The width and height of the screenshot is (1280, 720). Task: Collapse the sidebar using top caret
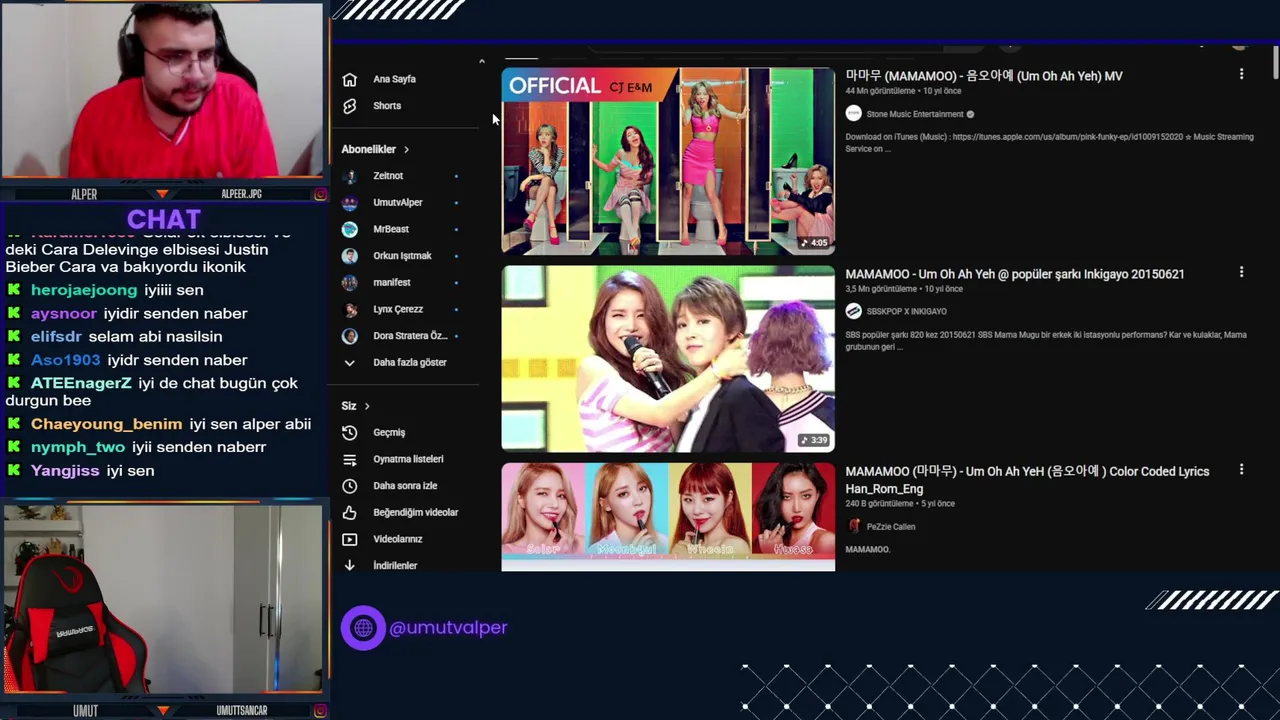[481, 62]
